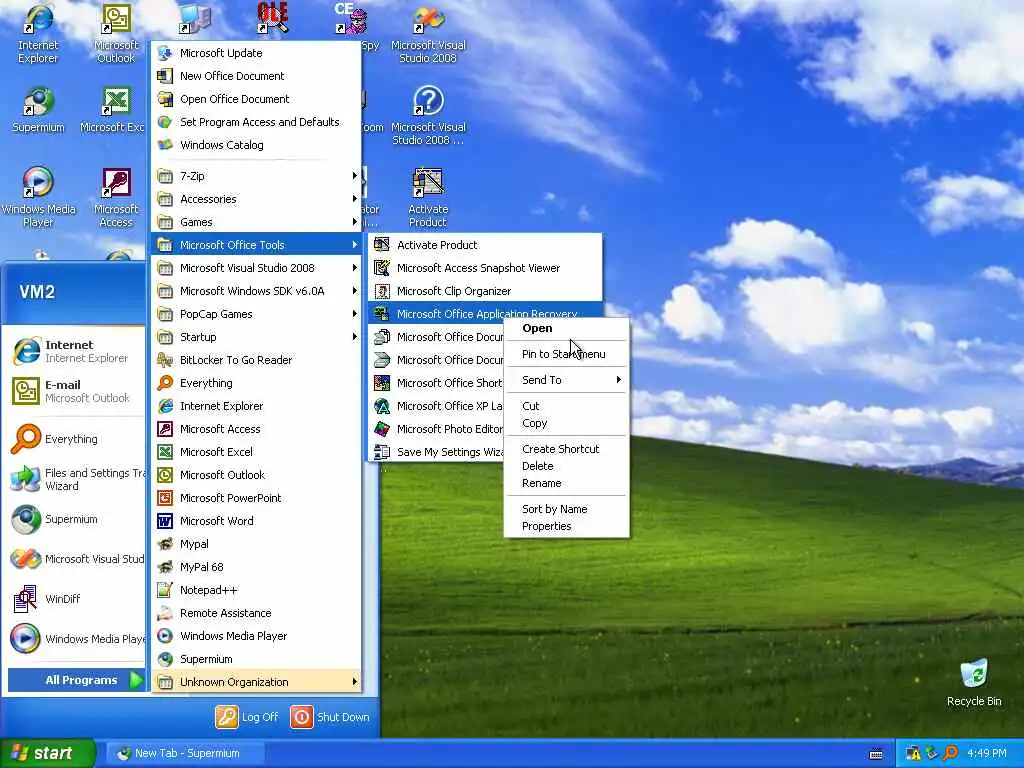Open Set Program Access and Defaults
This screenshot has height=768, width=1024.
click(x=256, y=122)
